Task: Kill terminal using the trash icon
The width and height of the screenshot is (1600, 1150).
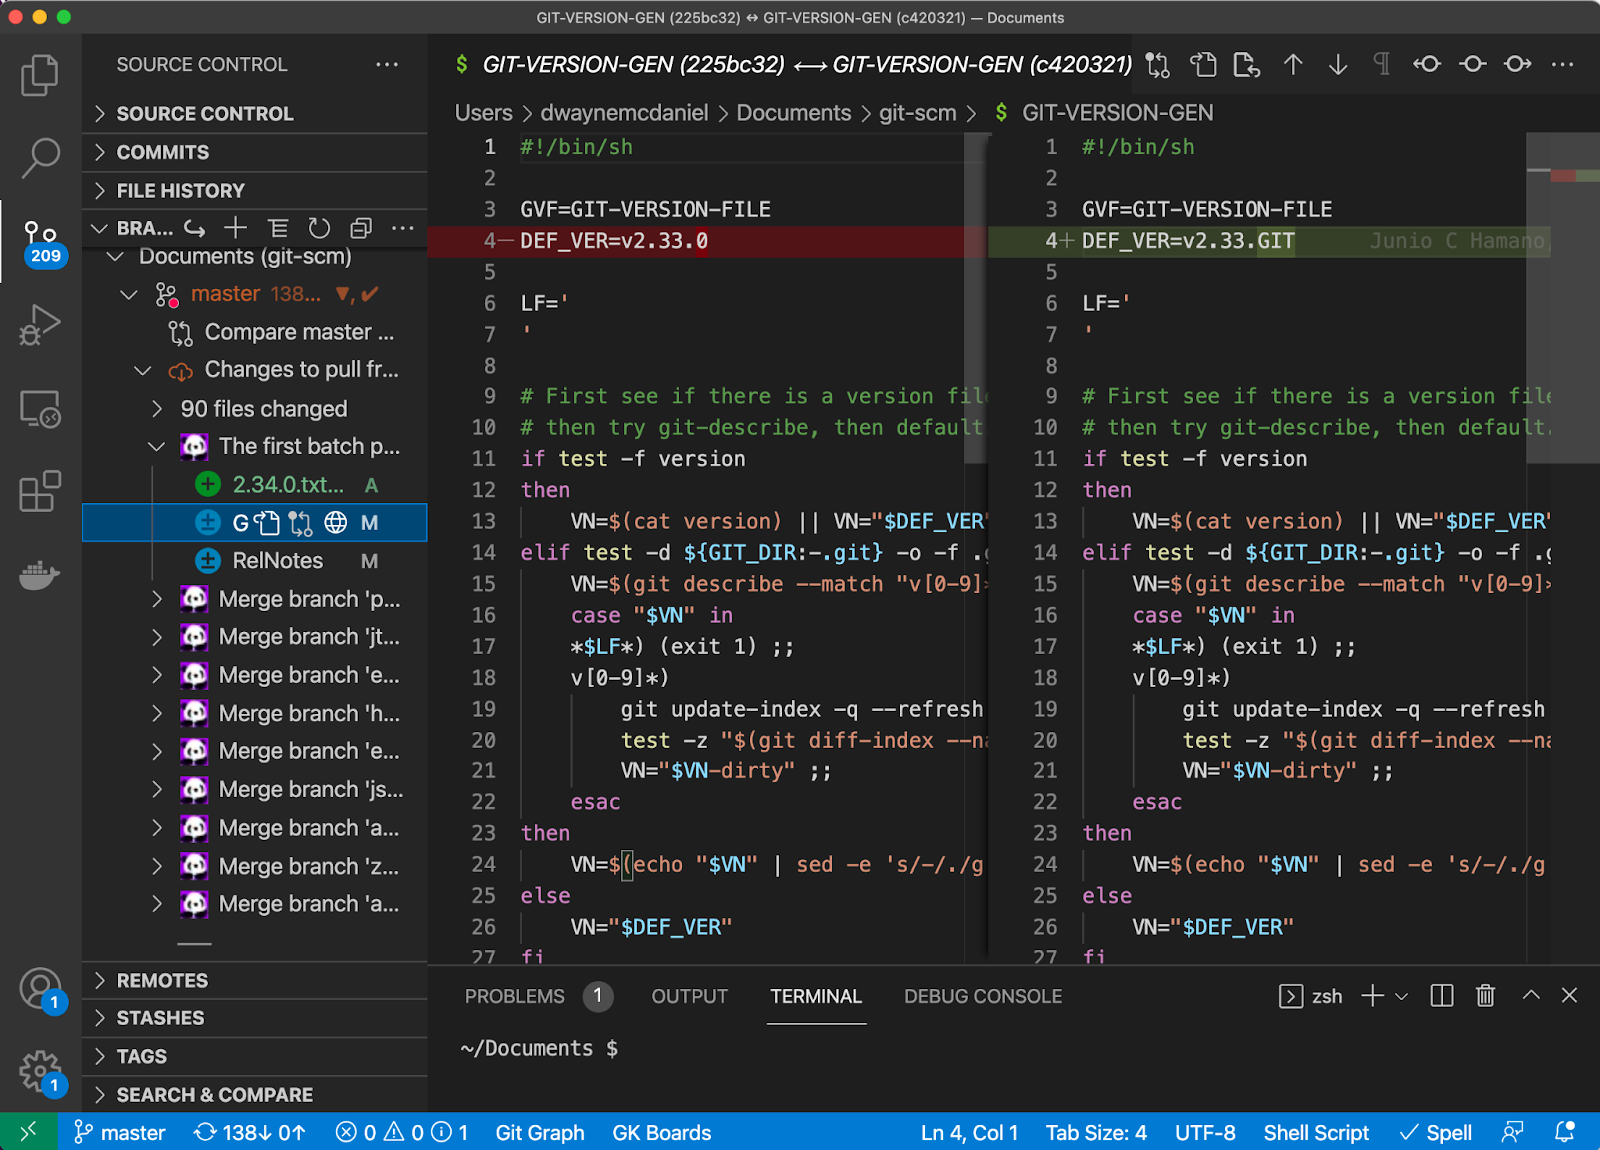Action: click(x=1485, y=996)
